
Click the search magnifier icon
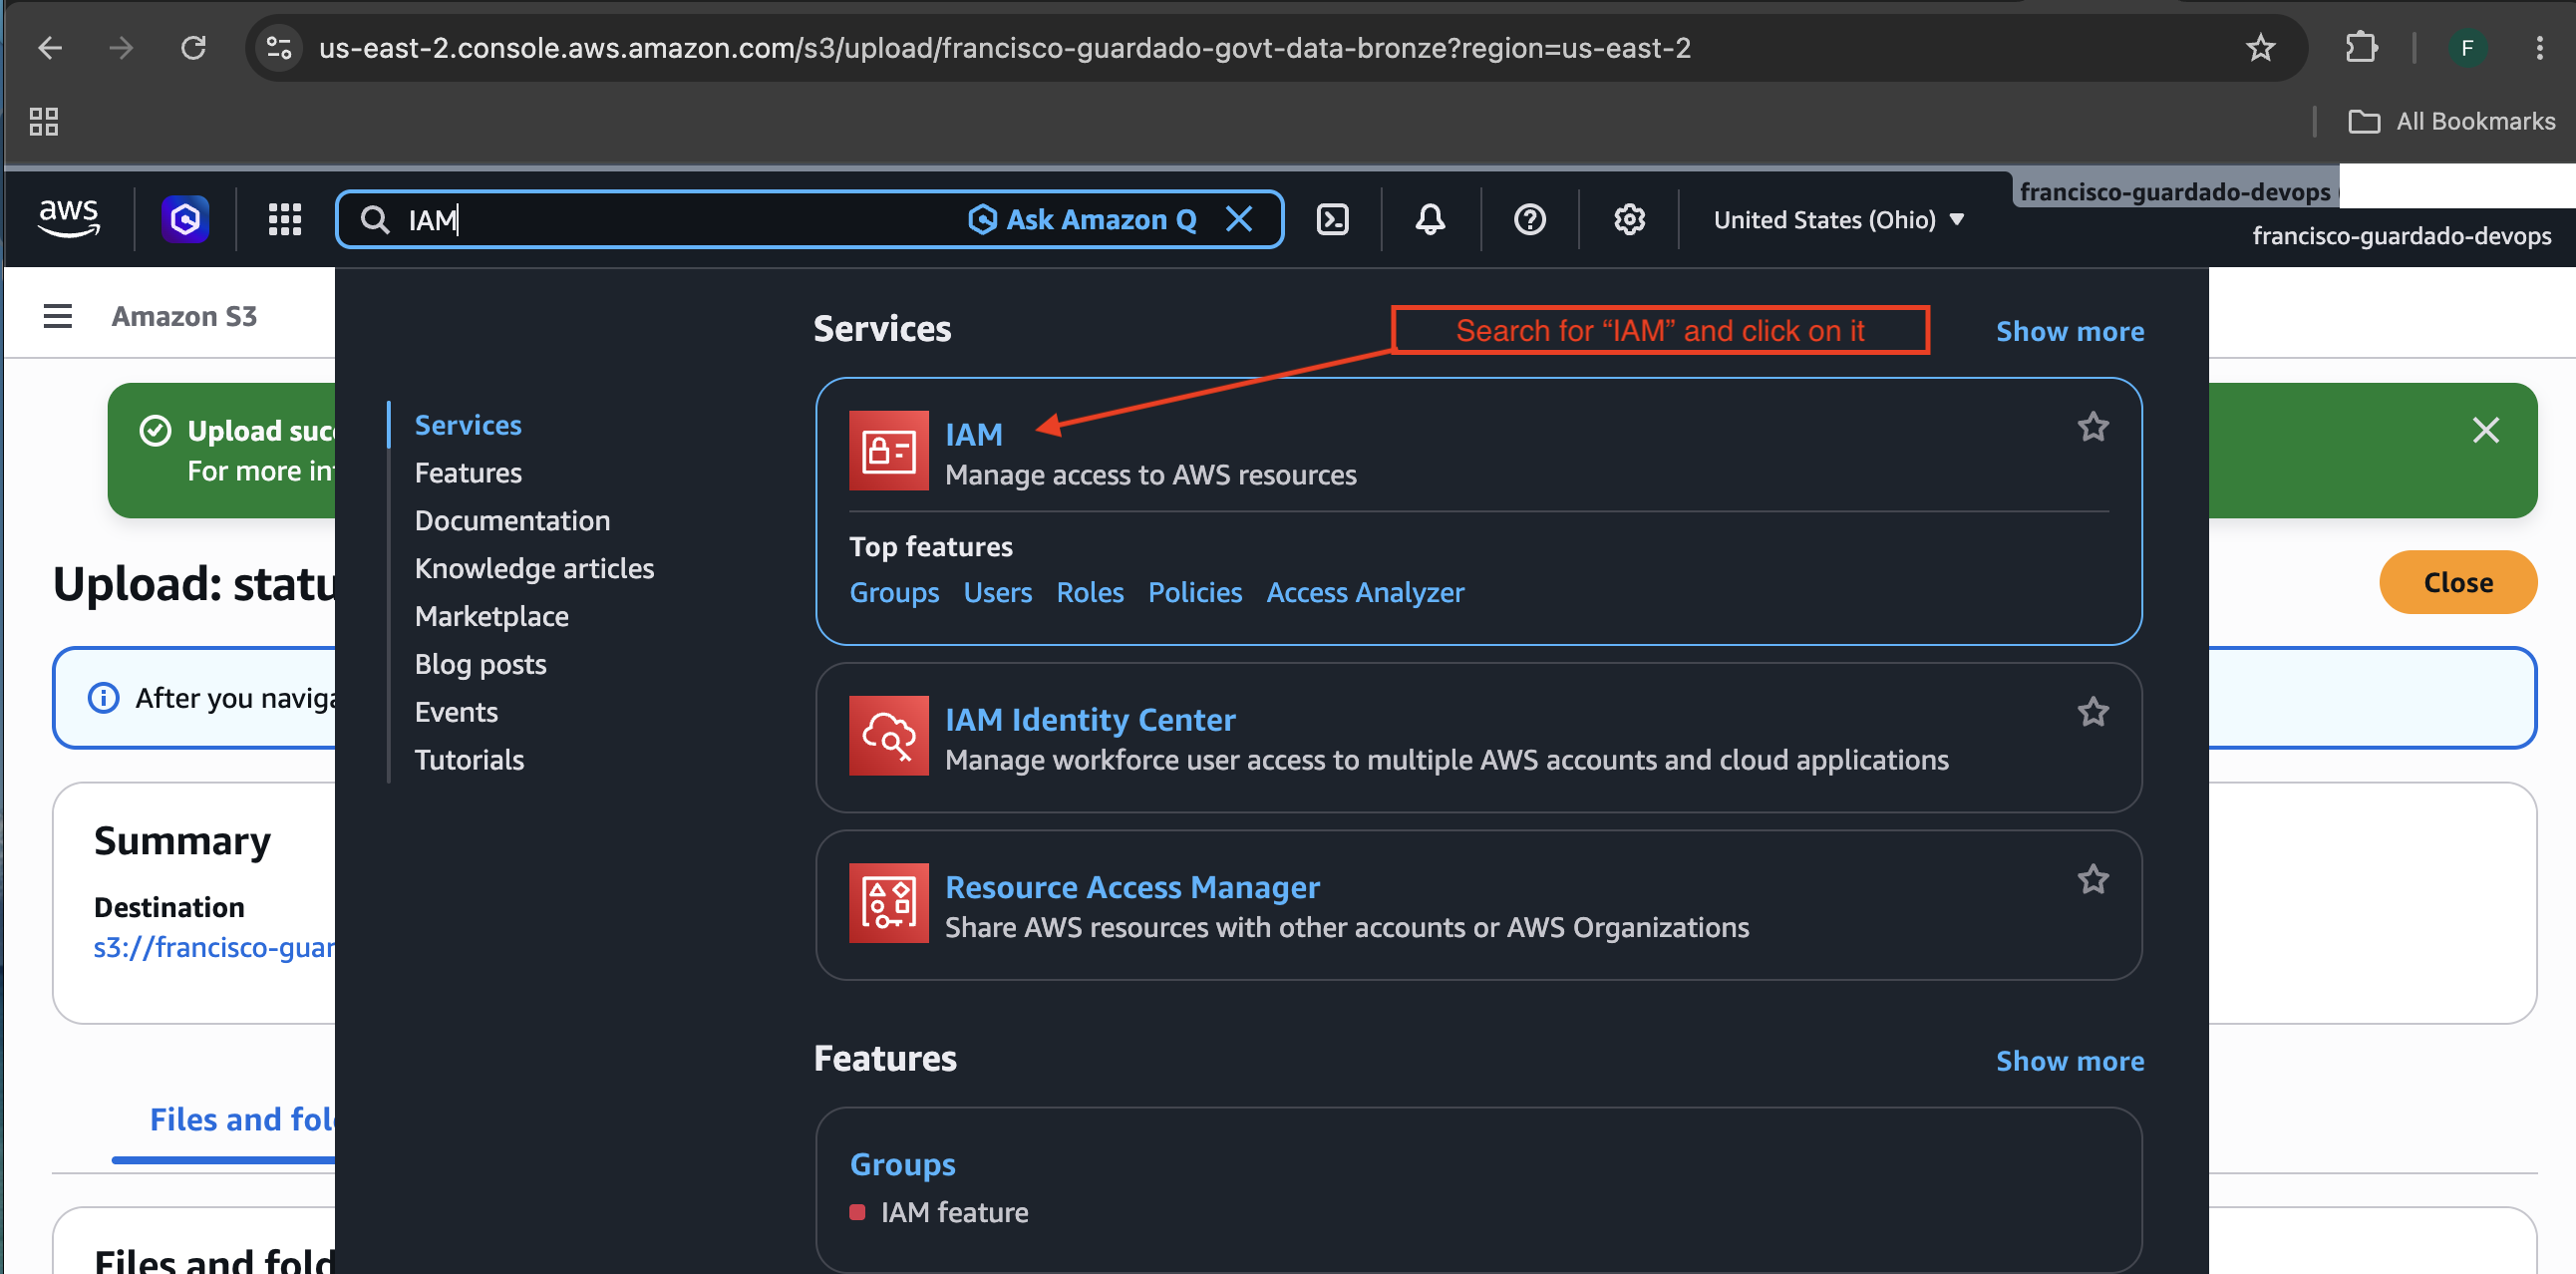pos(375,219)
